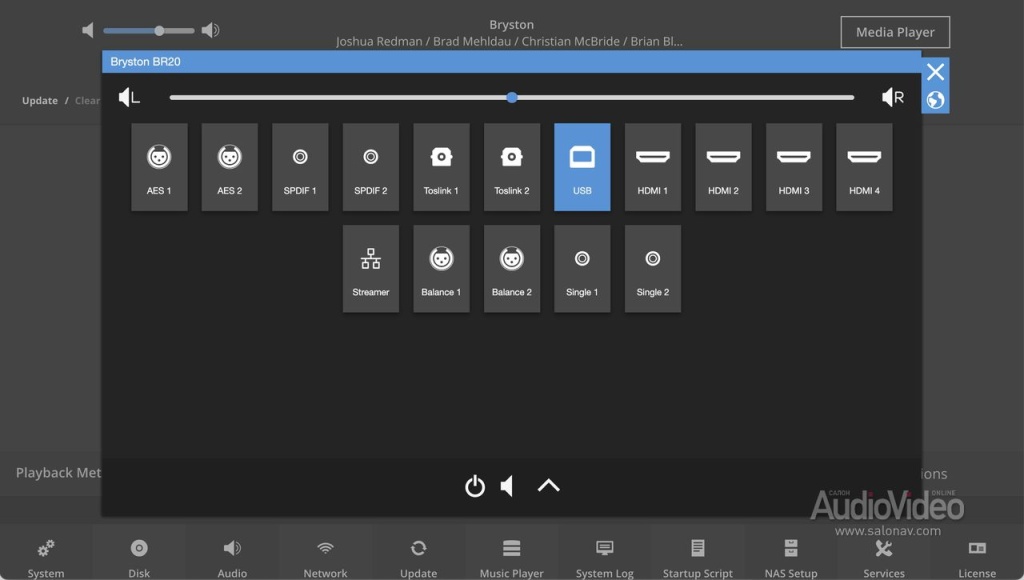The width and height of the screenshot is (1024, 580).
Task: Select the Streamer network input
Action: pyautogui.click(x=370, y=268)
